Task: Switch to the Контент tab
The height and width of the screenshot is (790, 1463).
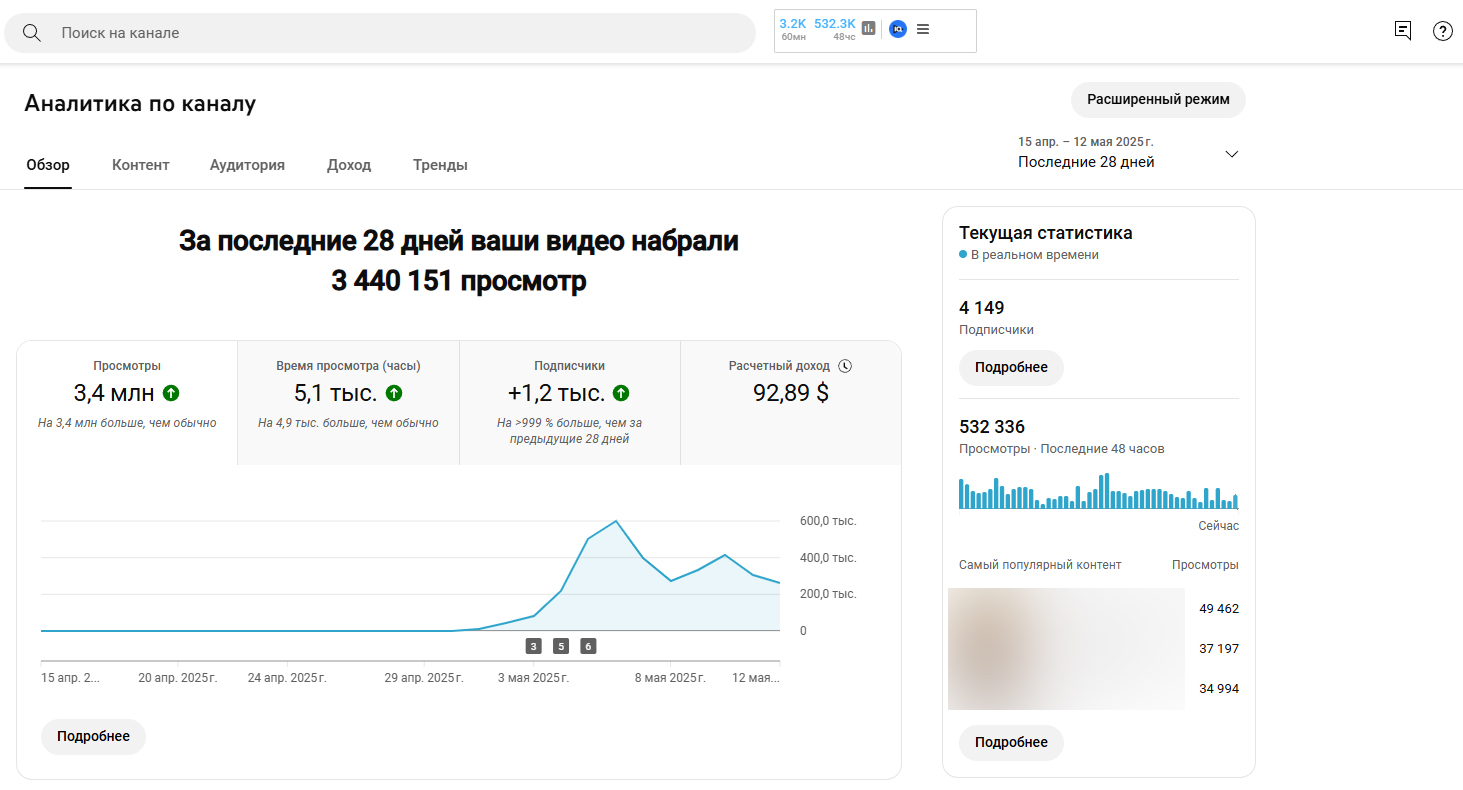Action: (x=141, y=165)
